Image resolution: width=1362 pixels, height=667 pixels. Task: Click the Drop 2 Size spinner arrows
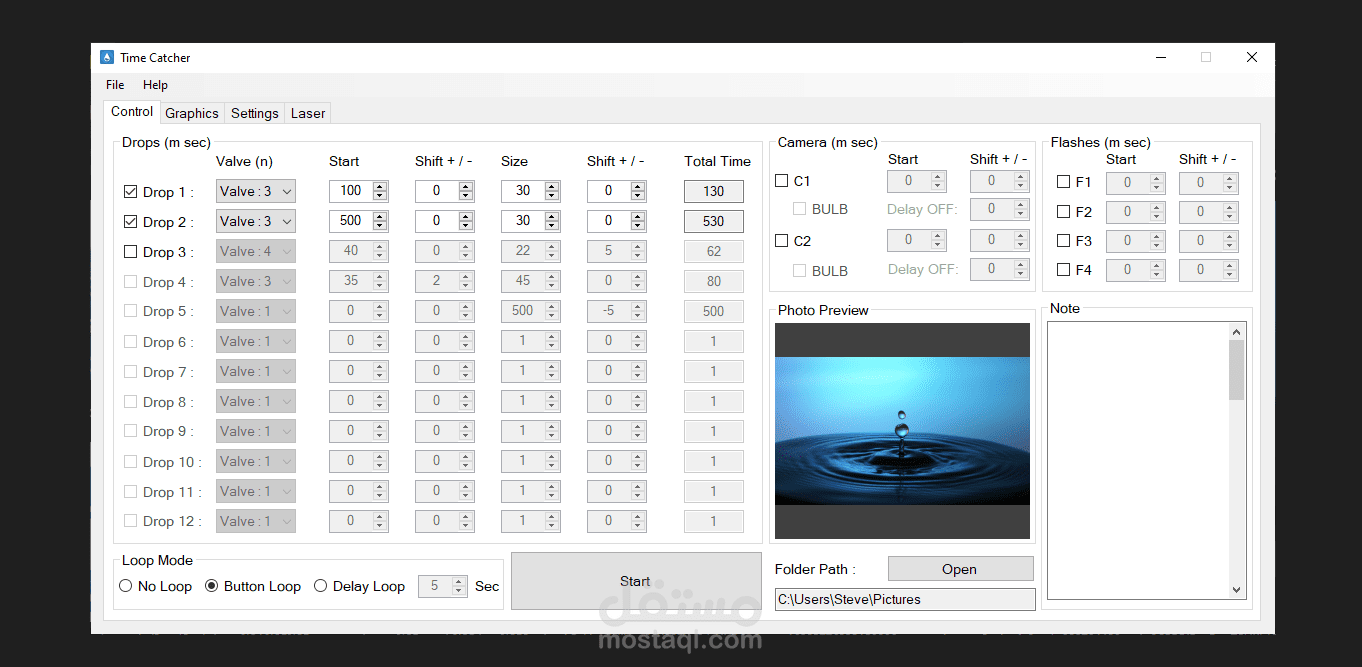coord(552,221)
